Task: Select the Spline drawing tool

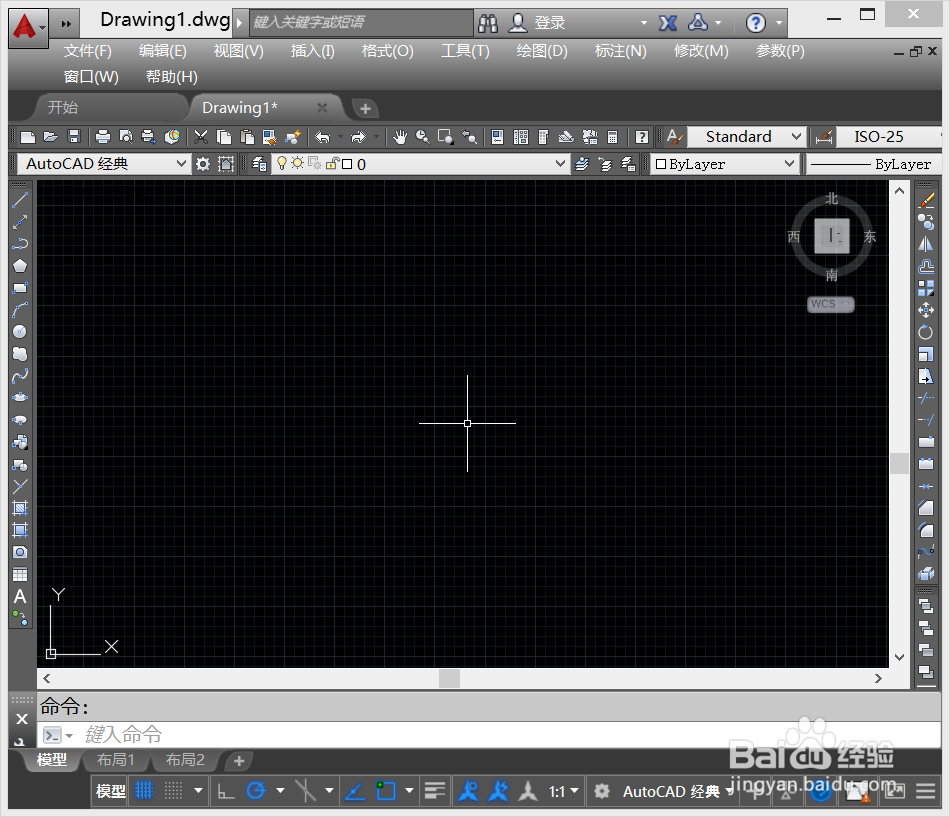Action: 20,376
